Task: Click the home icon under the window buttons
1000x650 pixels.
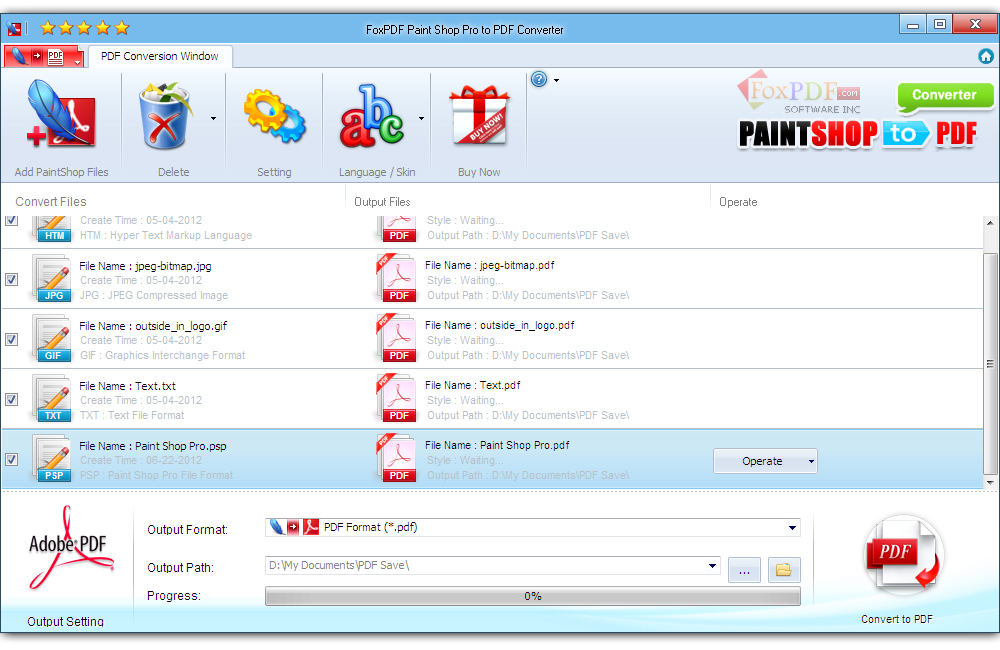Action: (986, 56)
